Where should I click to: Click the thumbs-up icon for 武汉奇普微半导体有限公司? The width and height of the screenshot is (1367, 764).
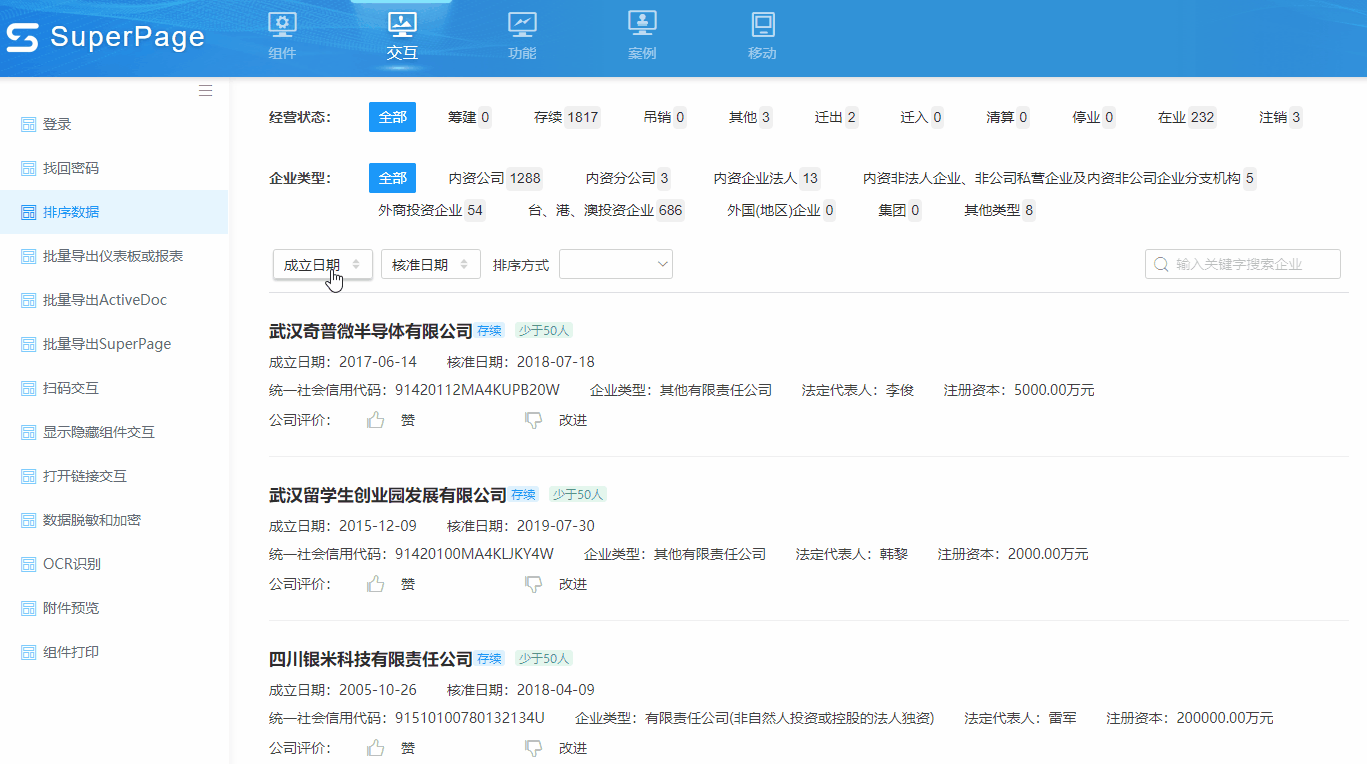tap(375, 418)
